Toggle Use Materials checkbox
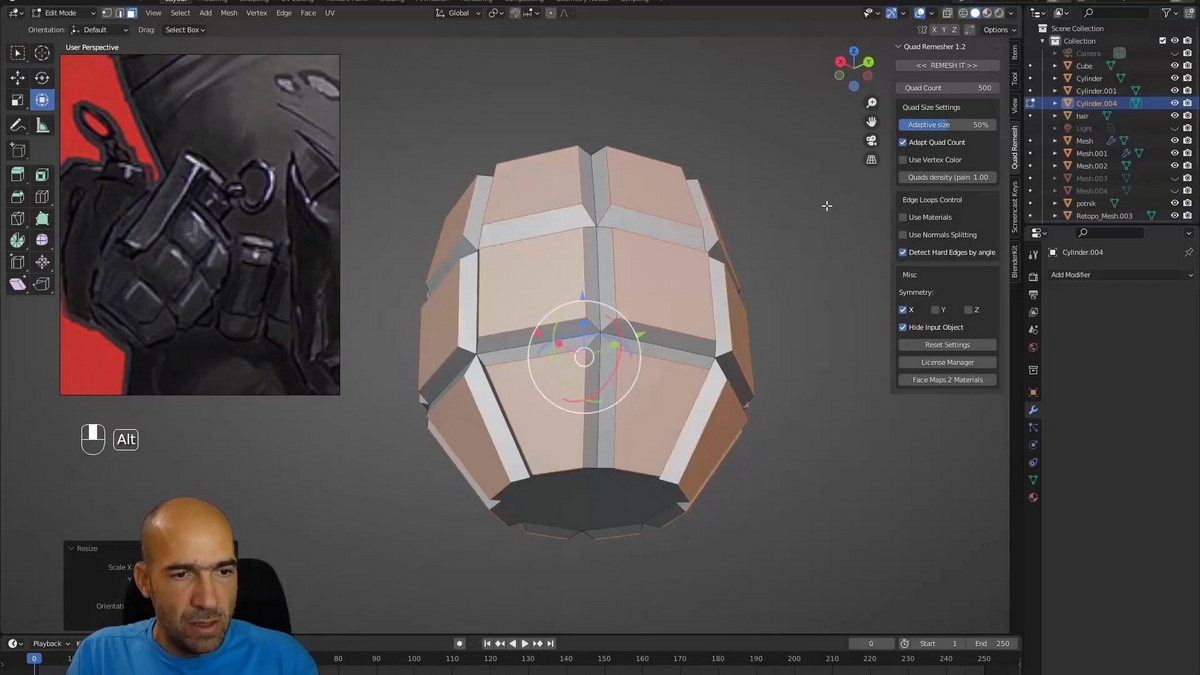 (x=903, y=217)
